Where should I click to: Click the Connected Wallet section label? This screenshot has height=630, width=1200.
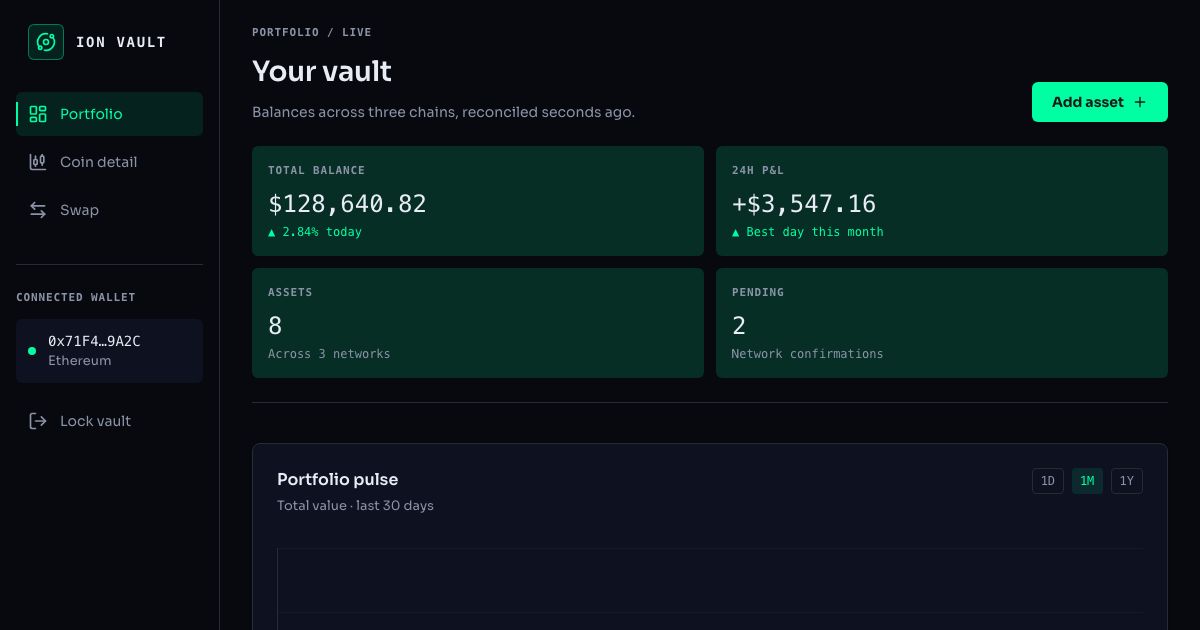tap(76, 297)
